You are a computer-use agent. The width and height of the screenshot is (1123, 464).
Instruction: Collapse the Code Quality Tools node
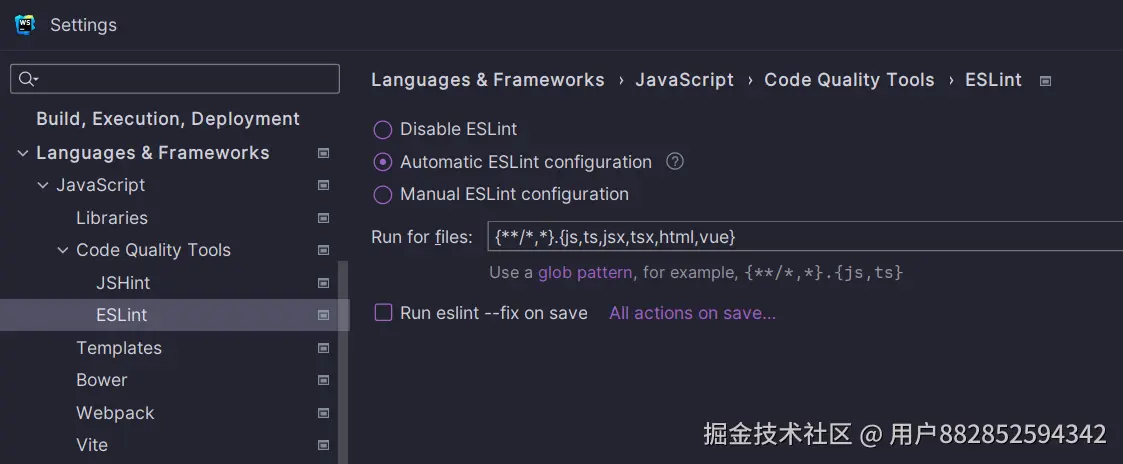click(62, 250)
